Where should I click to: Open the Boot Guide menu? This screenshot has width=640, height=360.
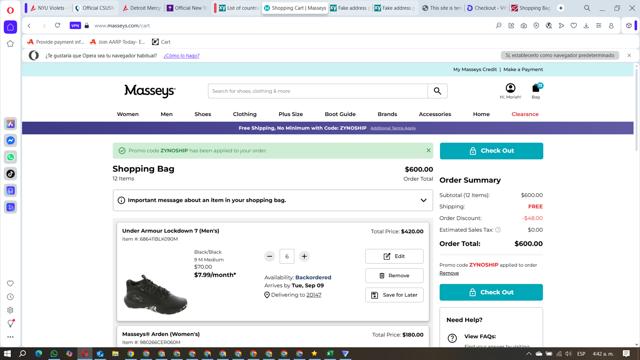click(340, 114)
